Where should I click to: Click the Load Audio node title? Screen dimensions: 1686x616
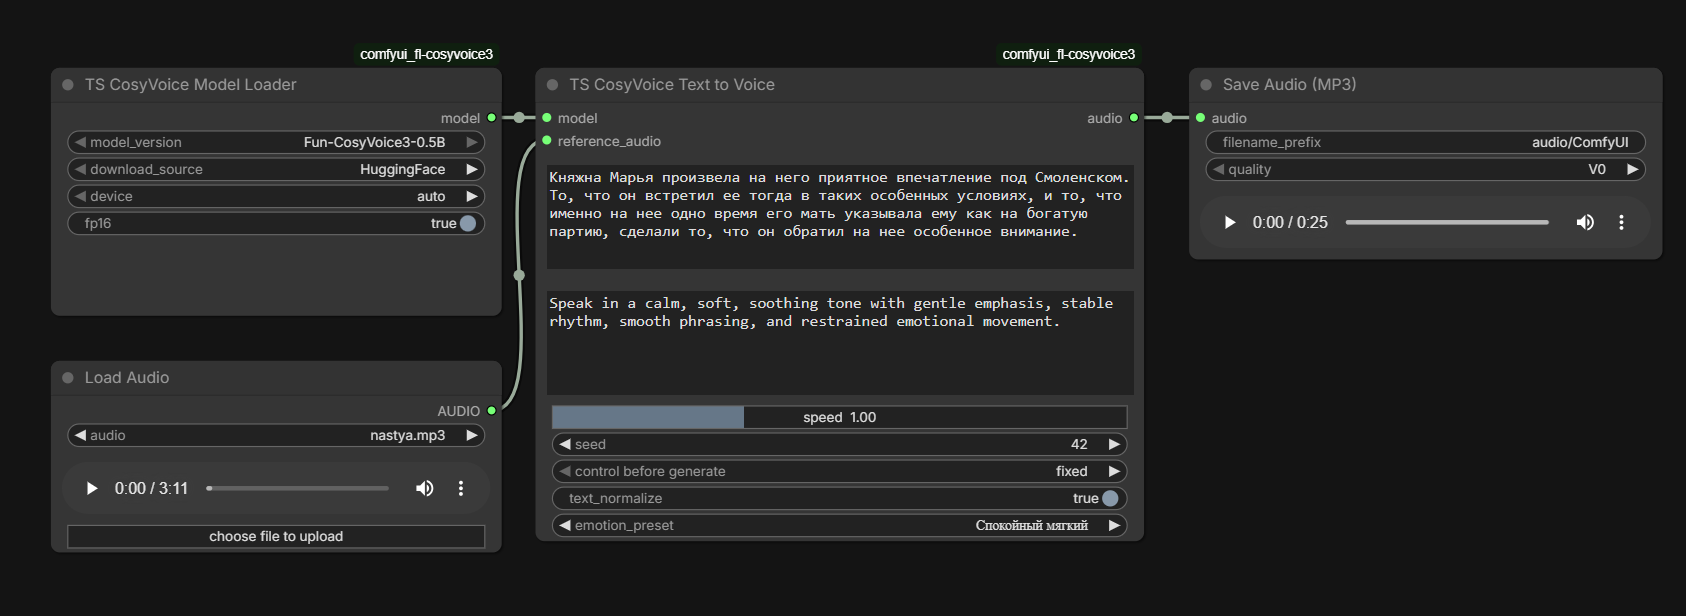click(127, 378)
